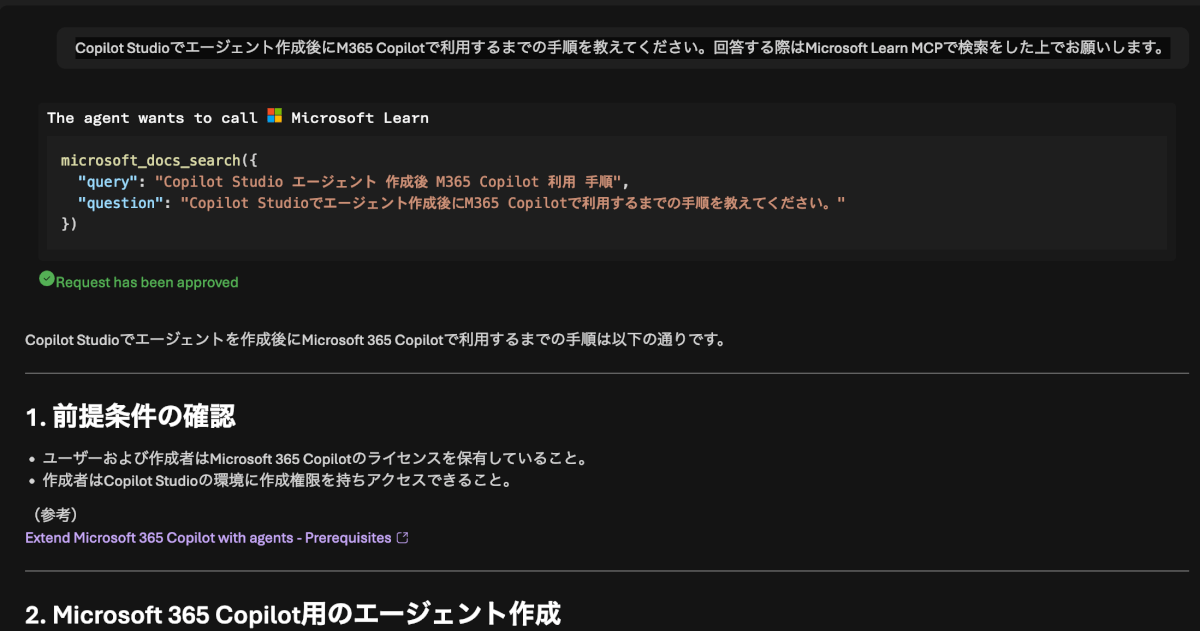Click the user prompt message about Copilot Studio

[621, 47]
